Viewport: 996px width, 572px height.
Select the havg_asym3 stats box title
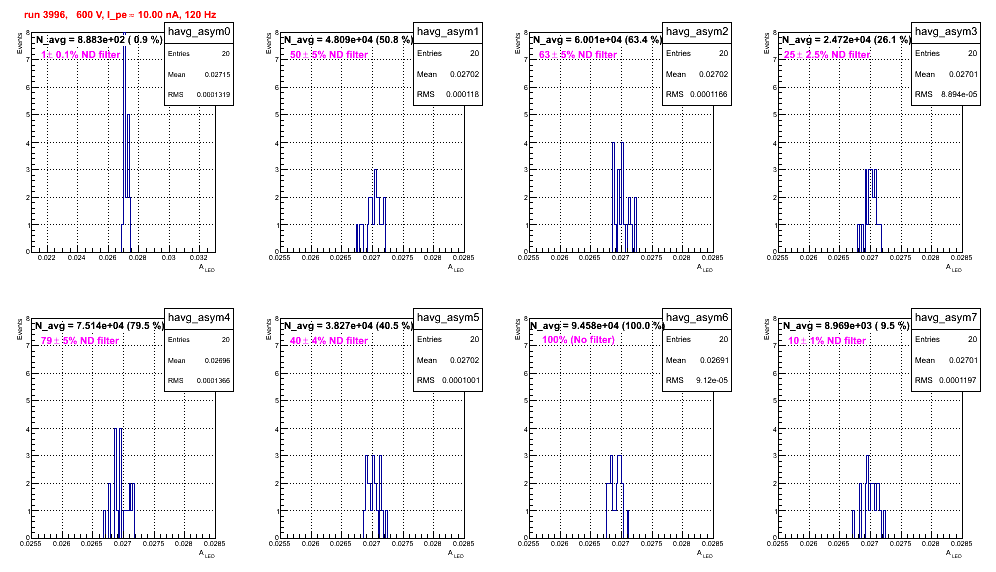tap(946, 31)
